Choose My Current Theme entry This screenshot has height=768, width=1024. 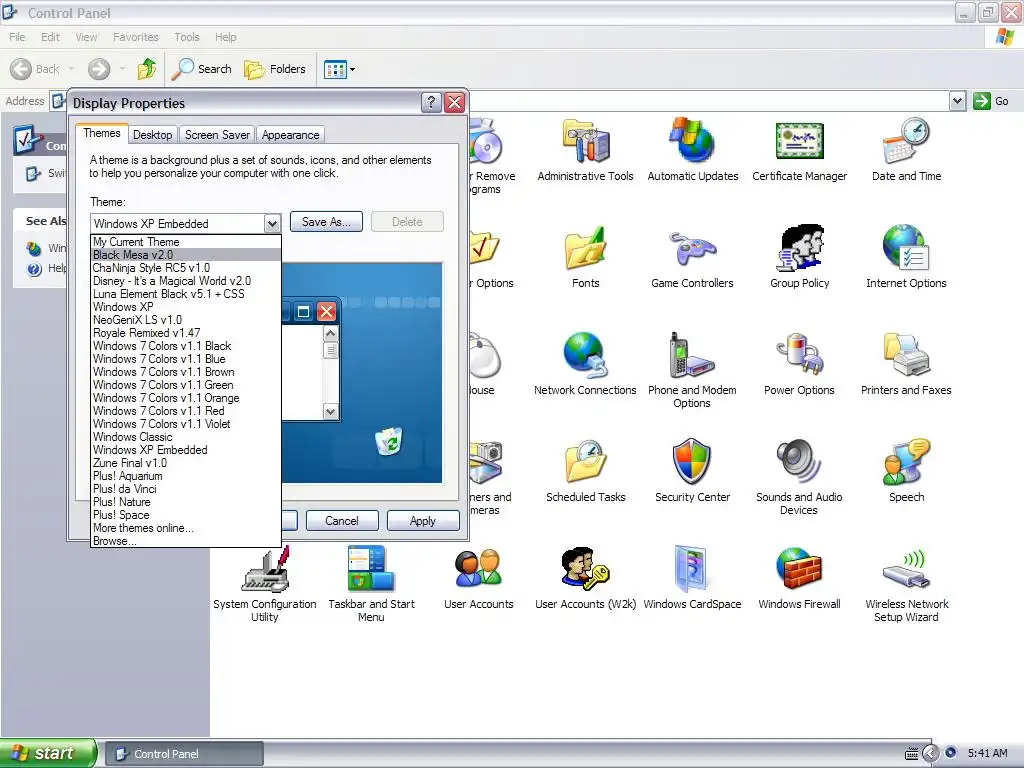[186, 242]
